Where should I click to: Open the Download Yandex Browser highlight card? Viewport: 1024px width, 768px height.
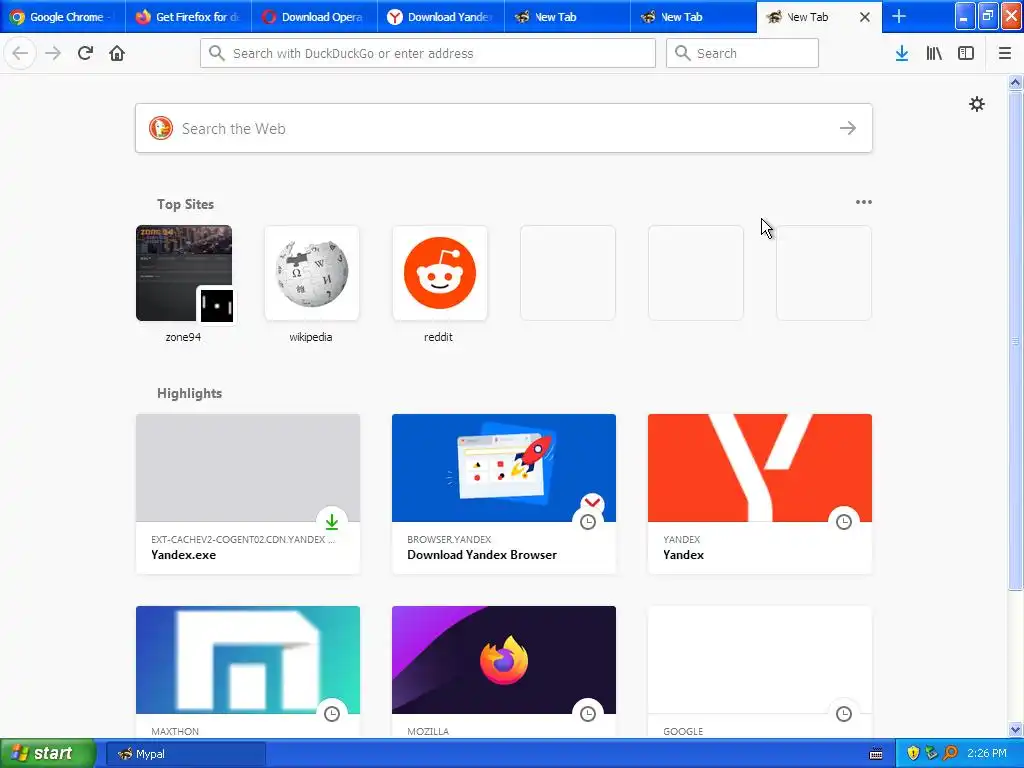coord(504,494)
